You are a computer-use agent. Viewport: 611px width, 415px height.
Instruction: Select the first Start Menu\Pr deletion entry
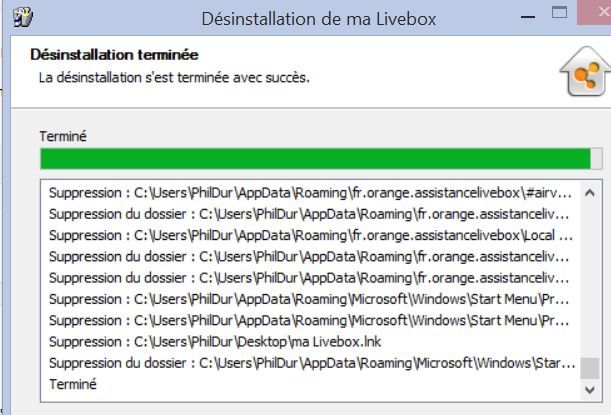pyautogui.click(x=311, y=299)
